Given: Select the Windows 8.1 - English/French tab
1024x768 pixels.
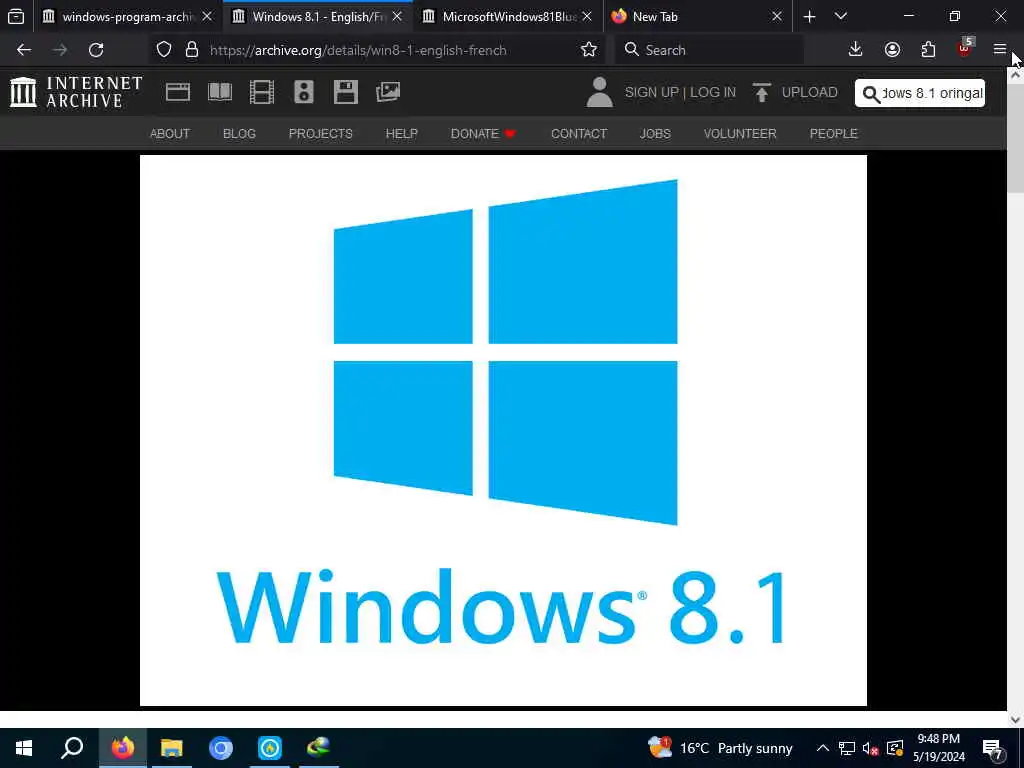Looking at the screenshot, I should tap(317, 16).
